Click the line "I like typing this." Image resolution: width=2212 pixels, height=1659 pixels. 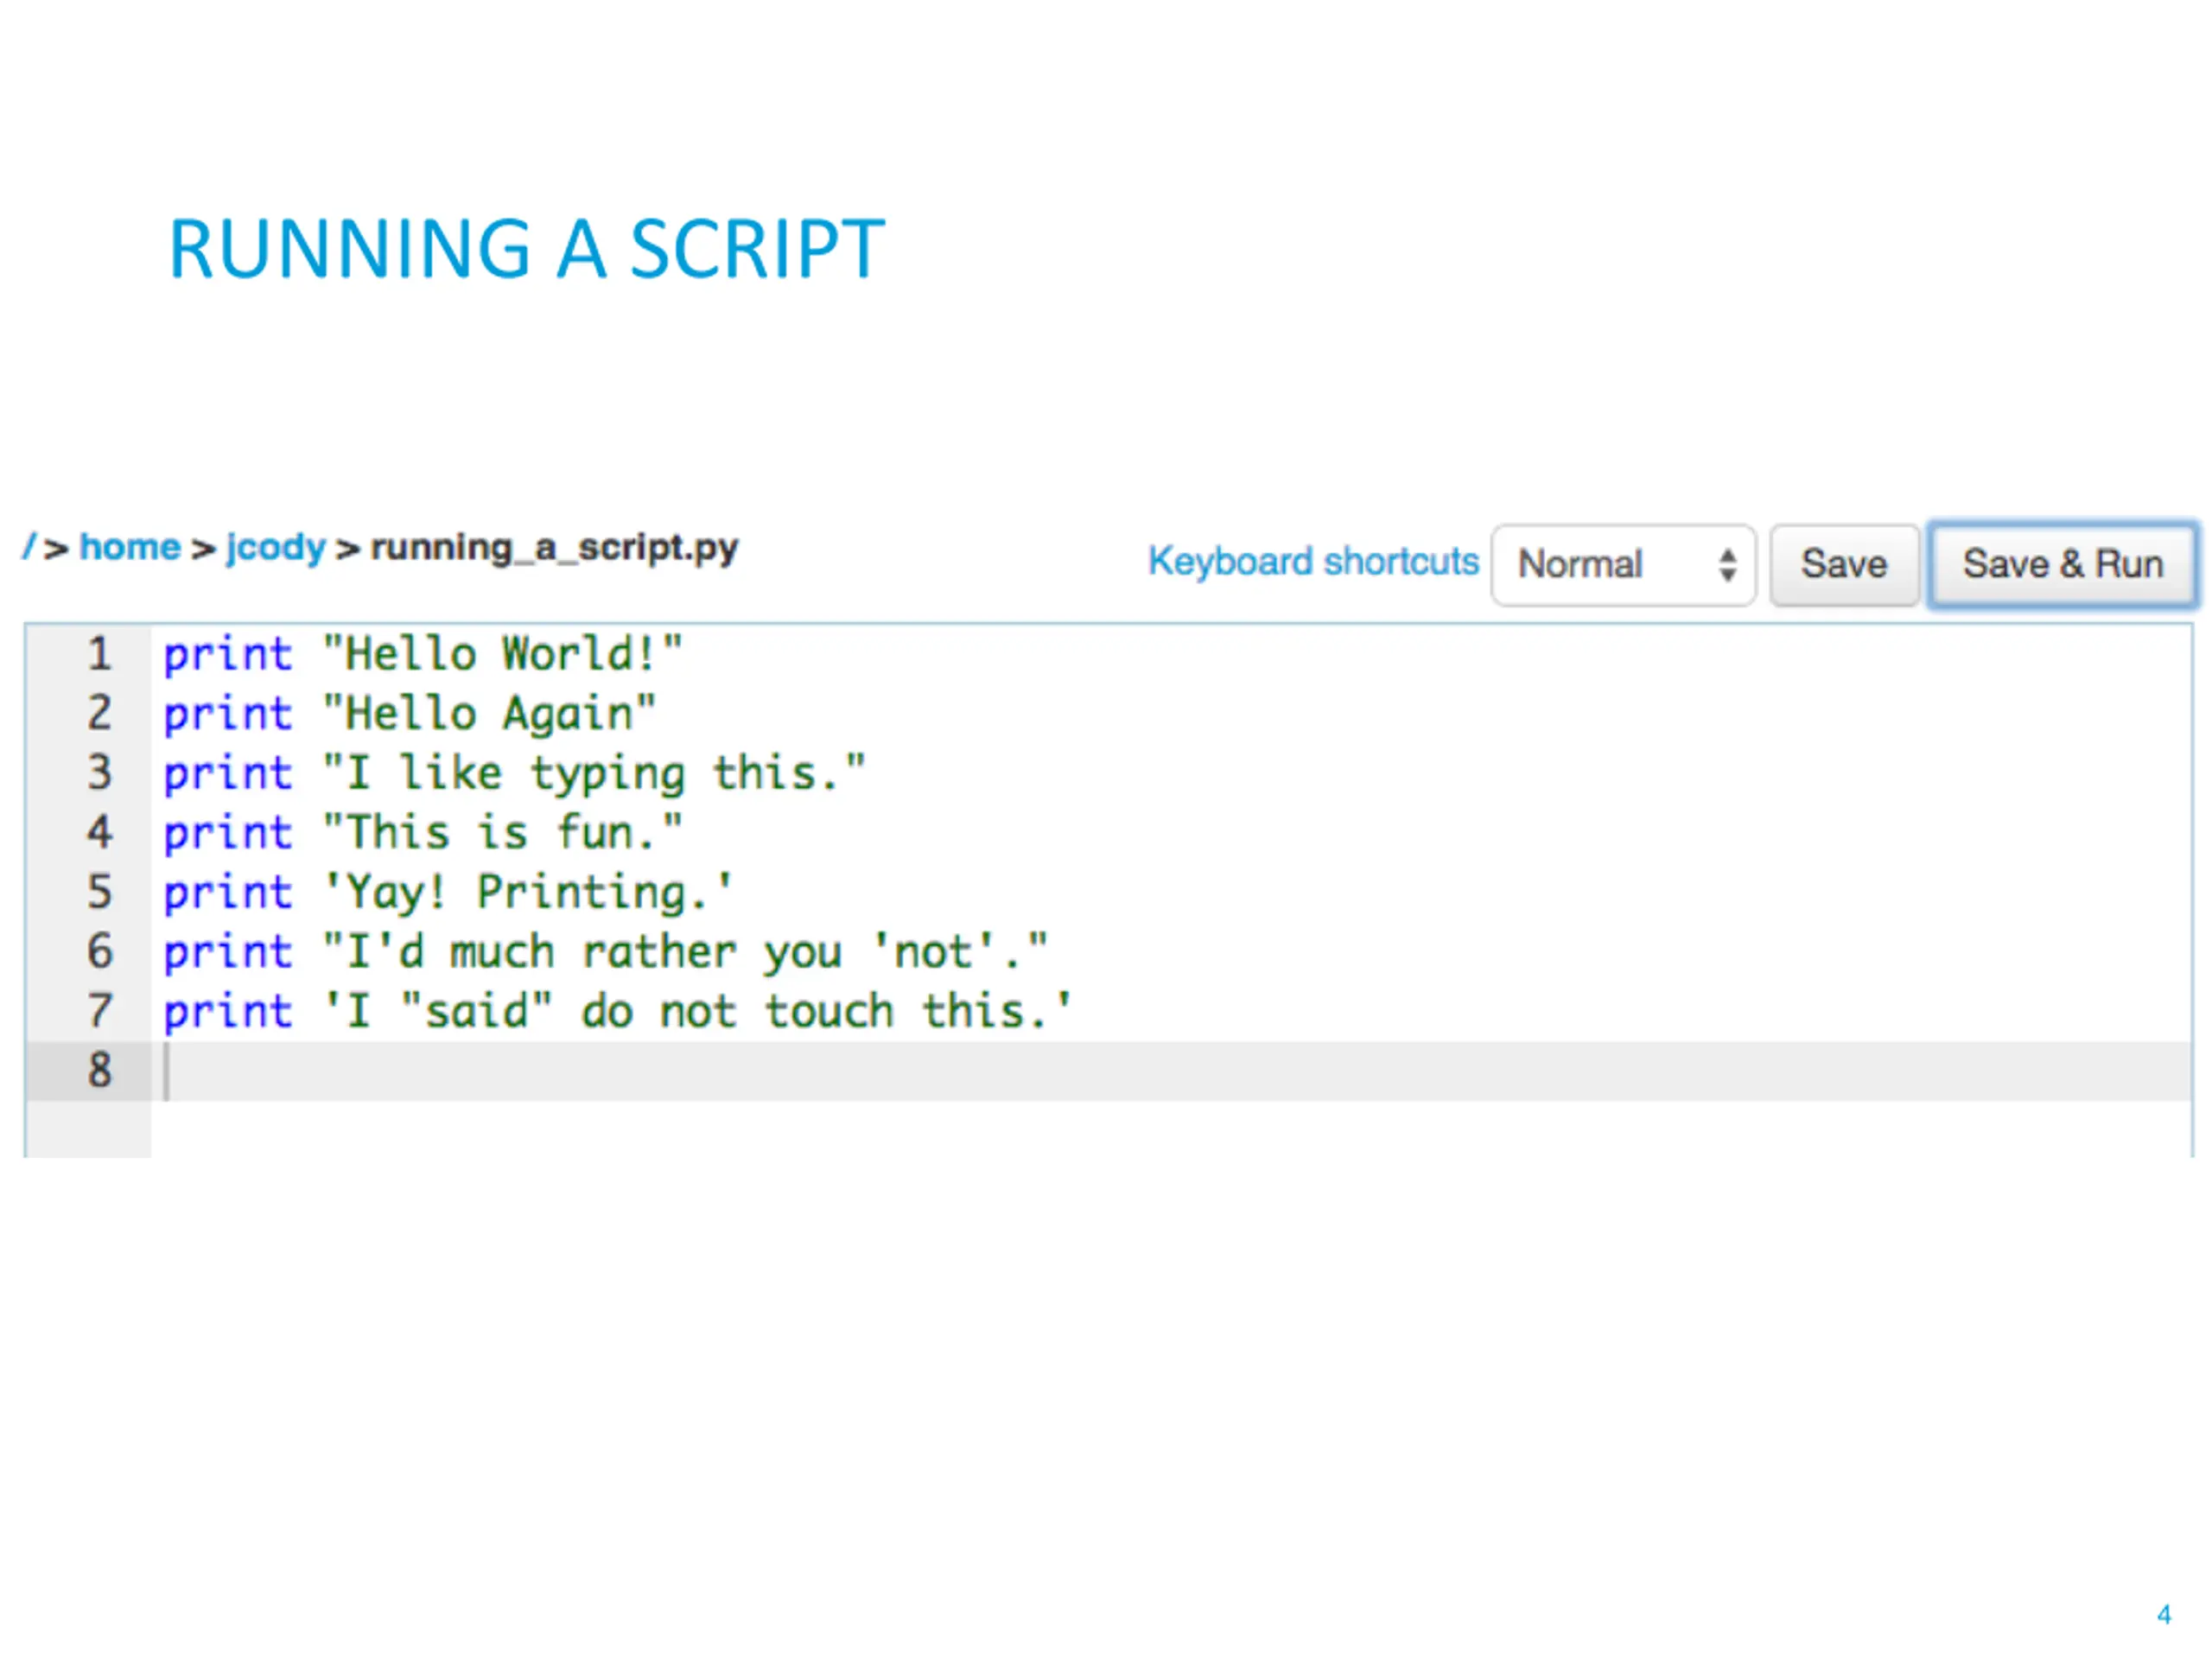click(515, 773)
